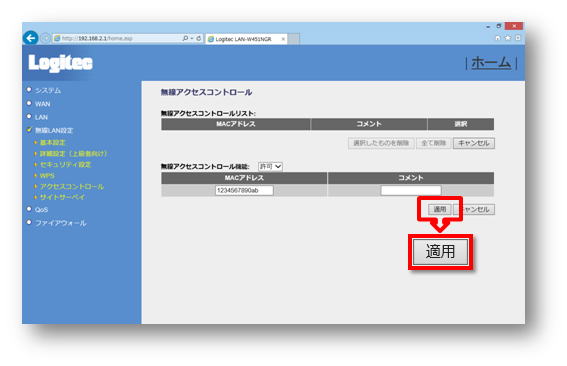Click the browser forward arrow button

click(x=45, y=38)
